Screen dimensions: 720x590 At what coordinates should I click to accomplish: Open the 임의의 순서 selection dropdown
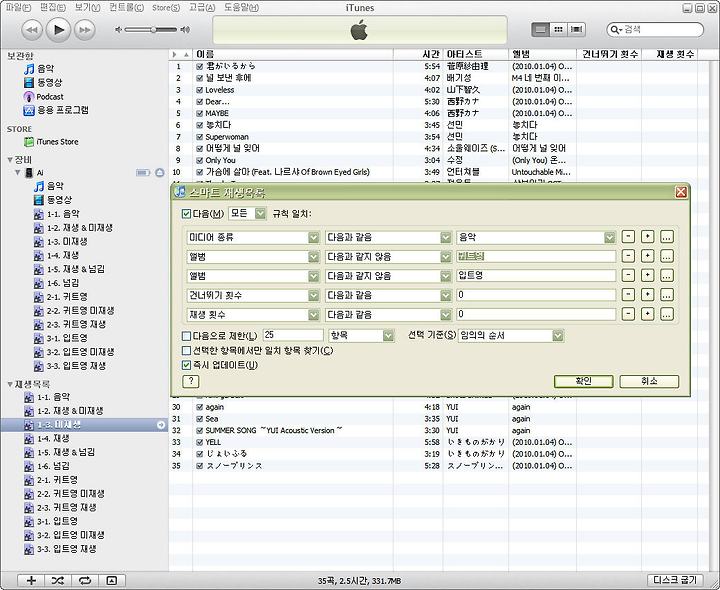[511, 336]
